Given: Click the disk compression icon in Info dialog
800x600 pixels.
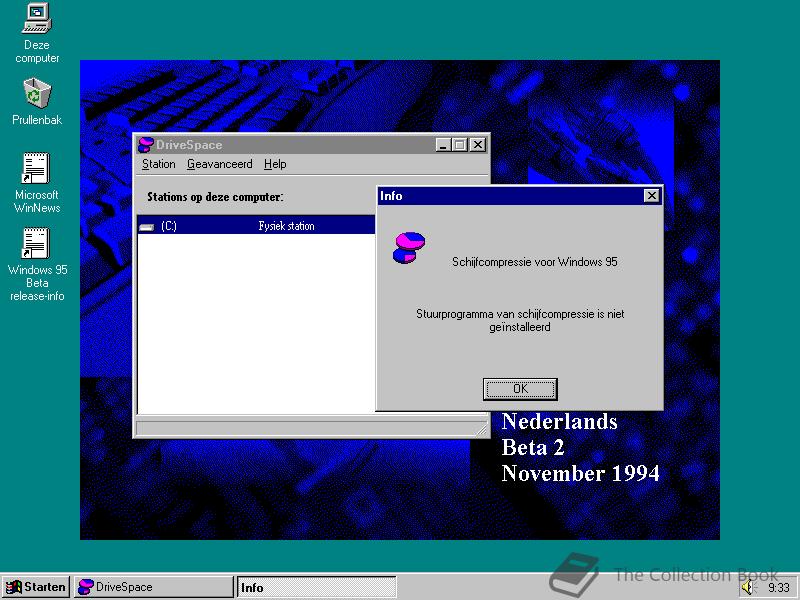Looking at the screenshot, I should click(x=409, y=247).
